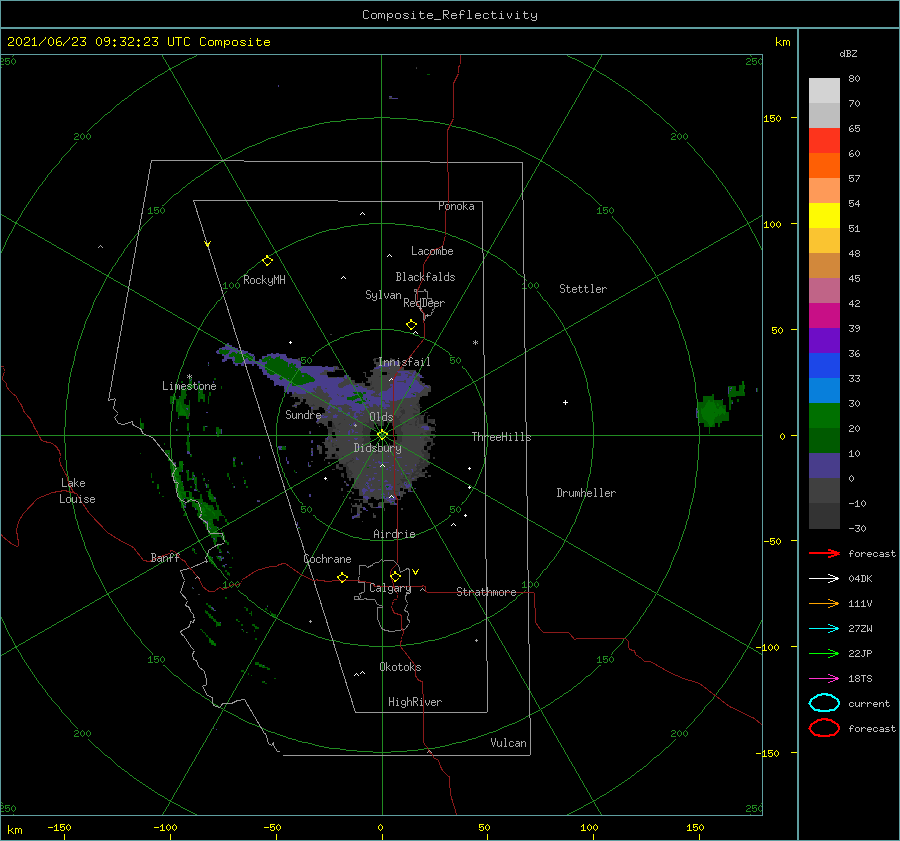Pick the yellow 54-51 dBZ color swatch
This screenshot has width=900, height=841.
coord(824,216)
